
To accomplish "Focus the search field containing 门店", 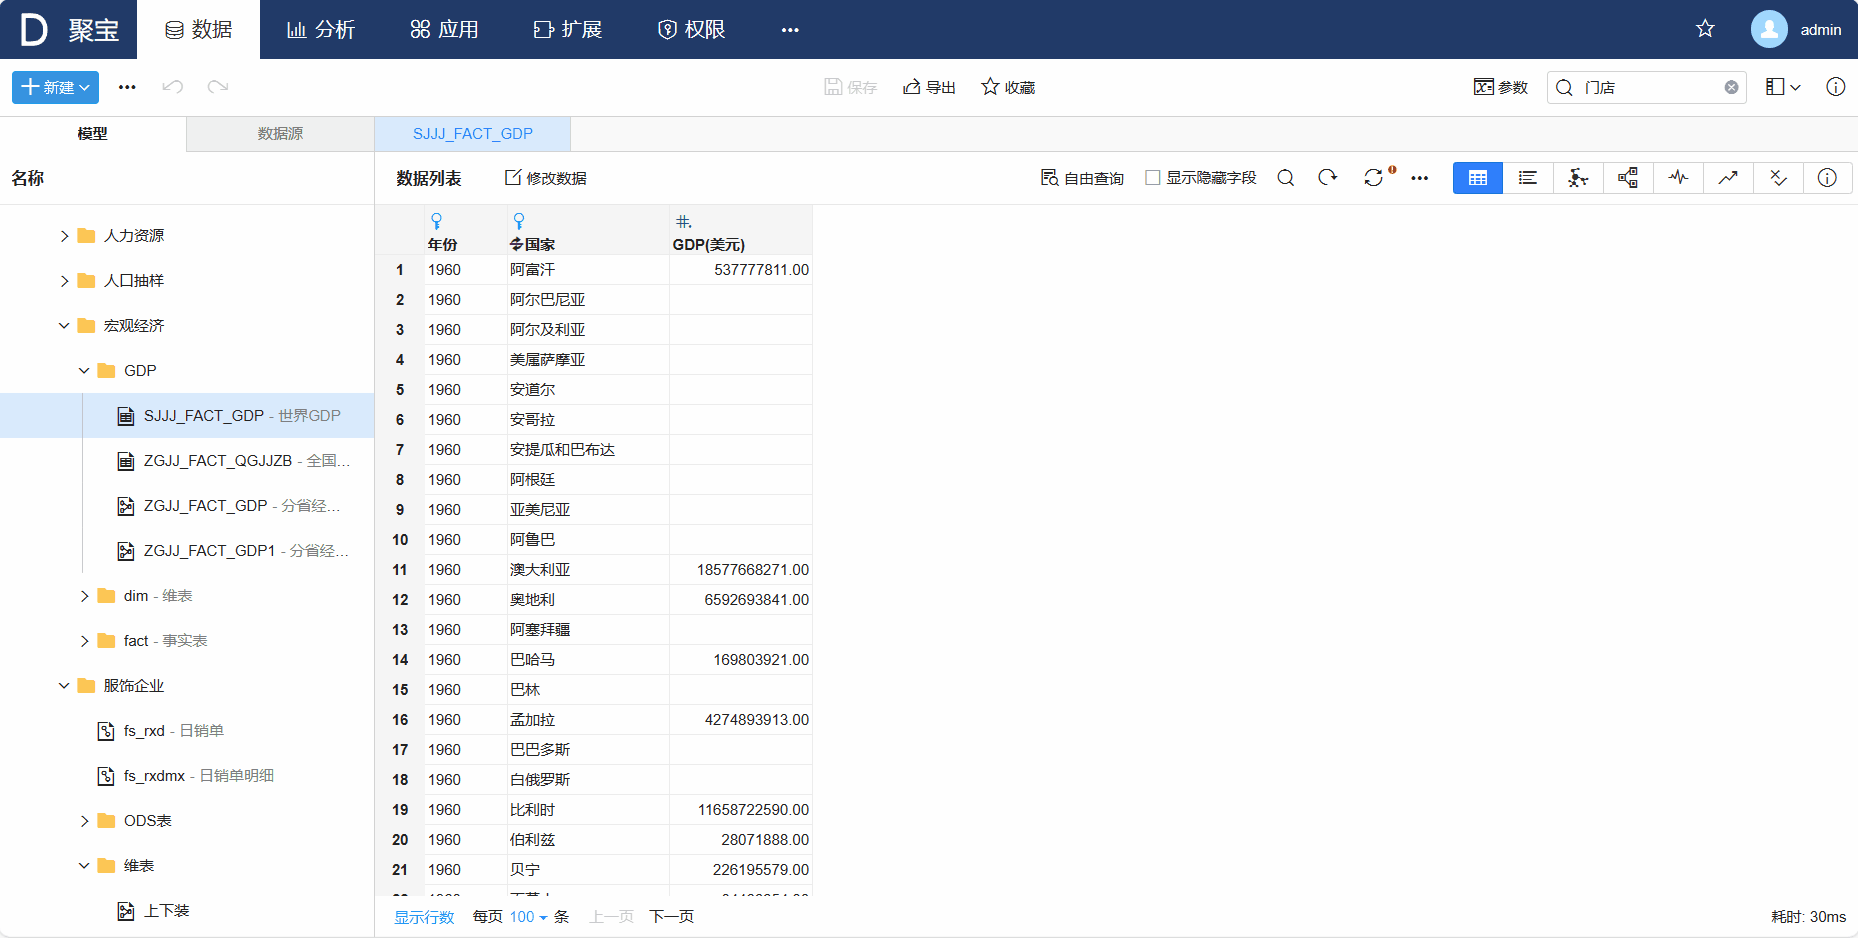I will tap(1646, 87).
